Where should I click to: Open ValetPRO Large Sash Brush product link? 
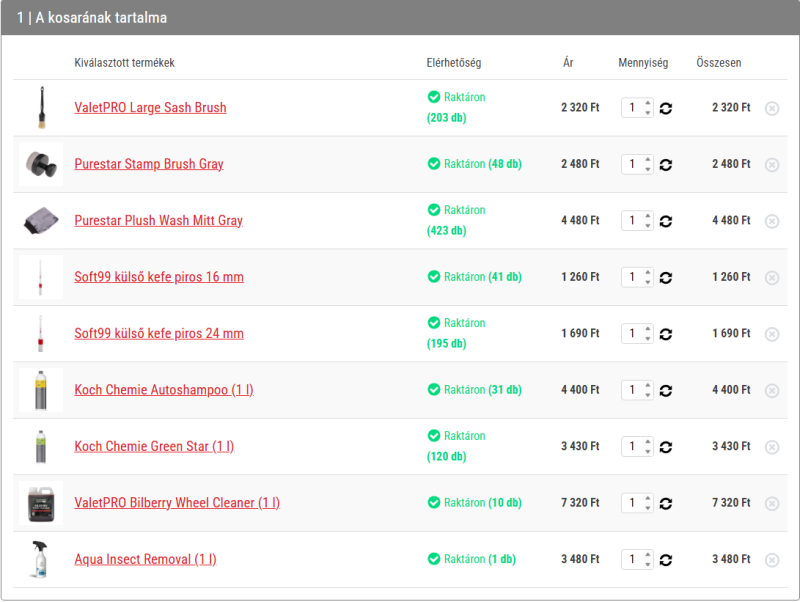(x=151, y=108)
